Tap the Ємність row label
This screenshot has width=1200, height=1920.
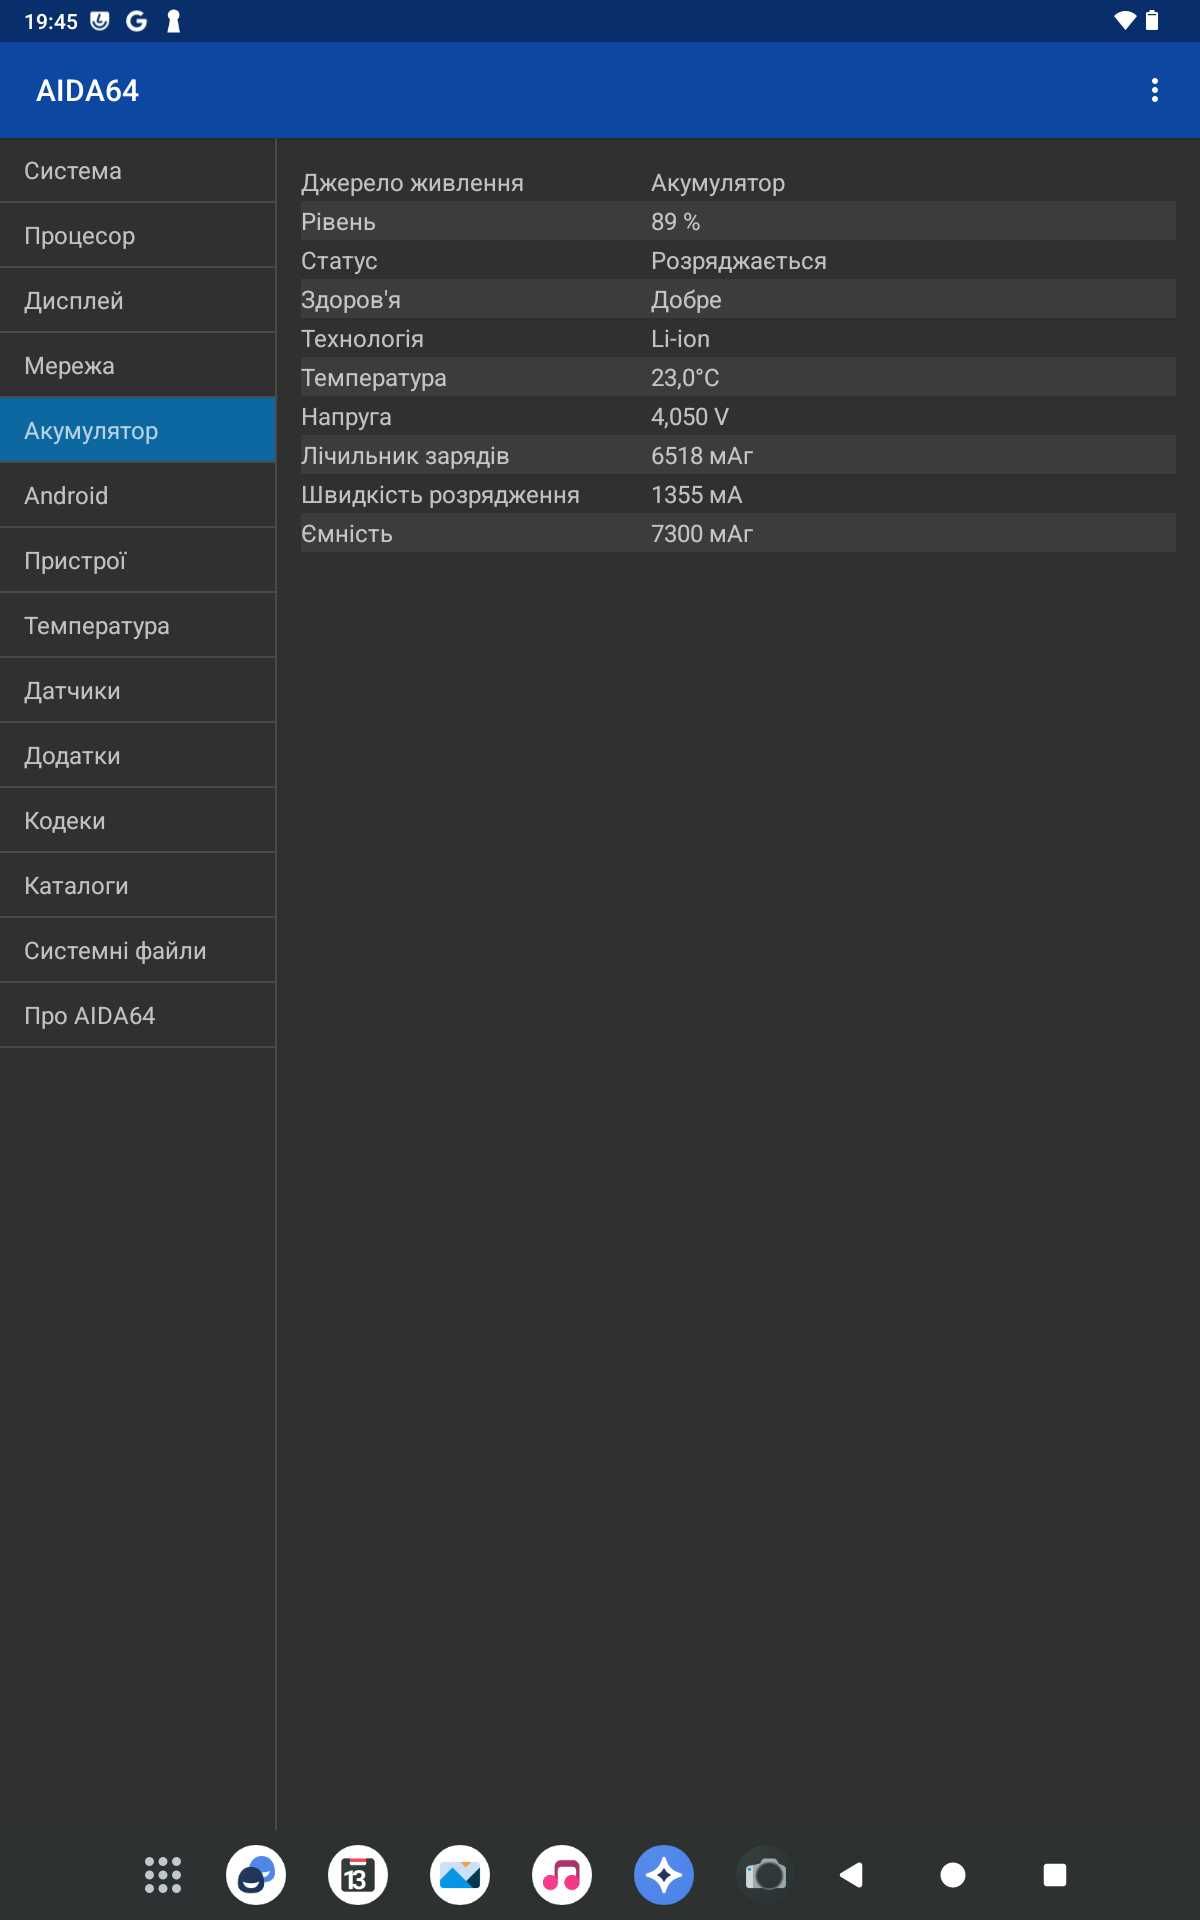point(347,534)
